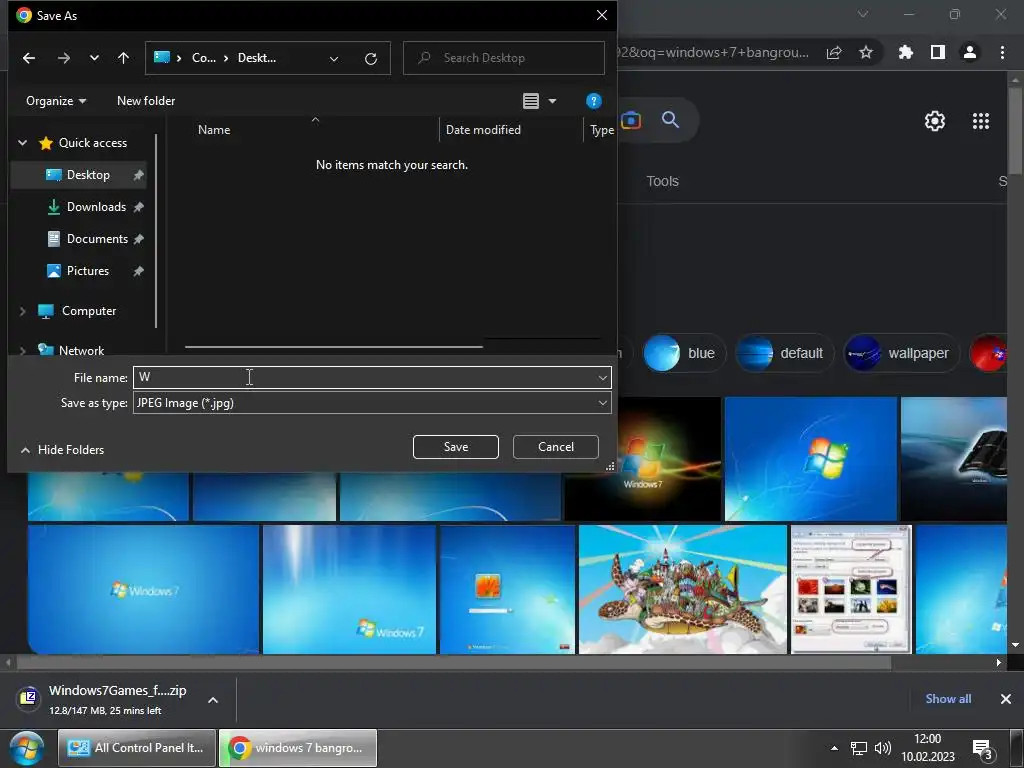The width and height of the screenshot is (1024, 768).
Task: Open volume speaker tray icon
Action: 883,748
